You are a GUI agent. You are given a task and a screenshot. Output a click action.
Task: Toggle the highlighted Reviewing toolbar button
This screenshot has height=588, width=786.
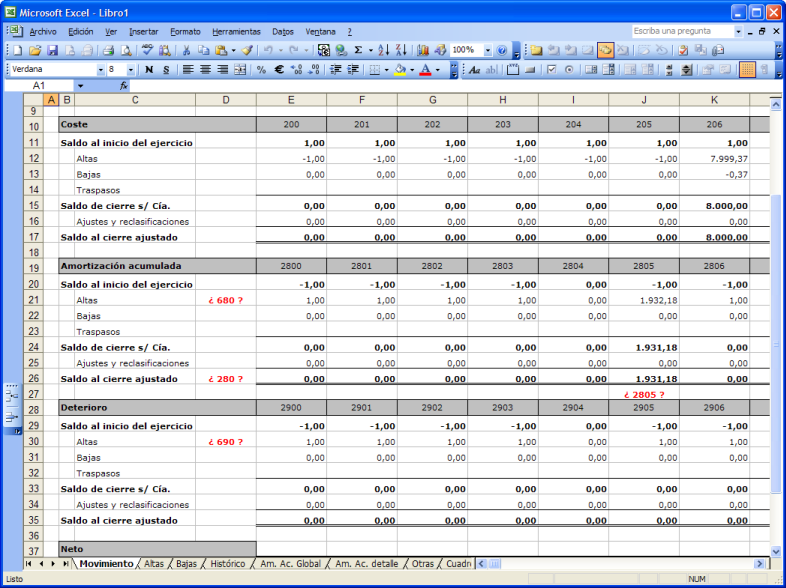(x=605, y=50)
